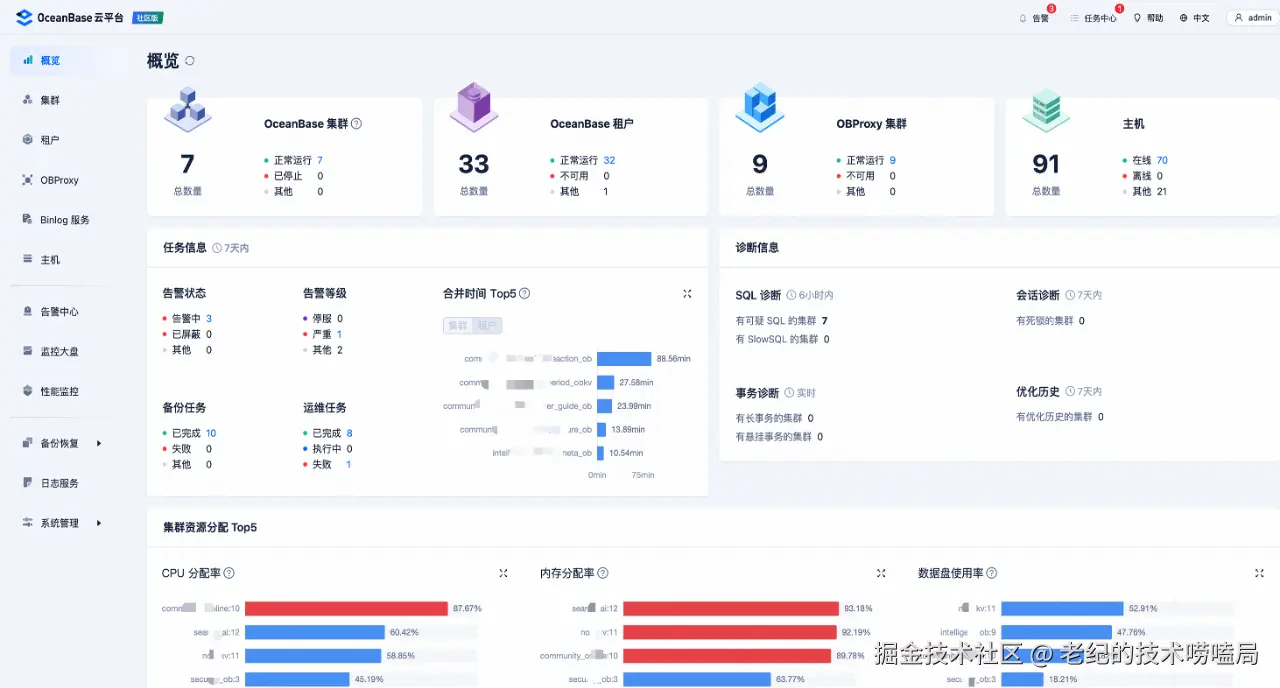Expand the CPU 分配率 chart fullscreen
Viewport: 1280px width, 688px height.
click(x=503, y=573)
